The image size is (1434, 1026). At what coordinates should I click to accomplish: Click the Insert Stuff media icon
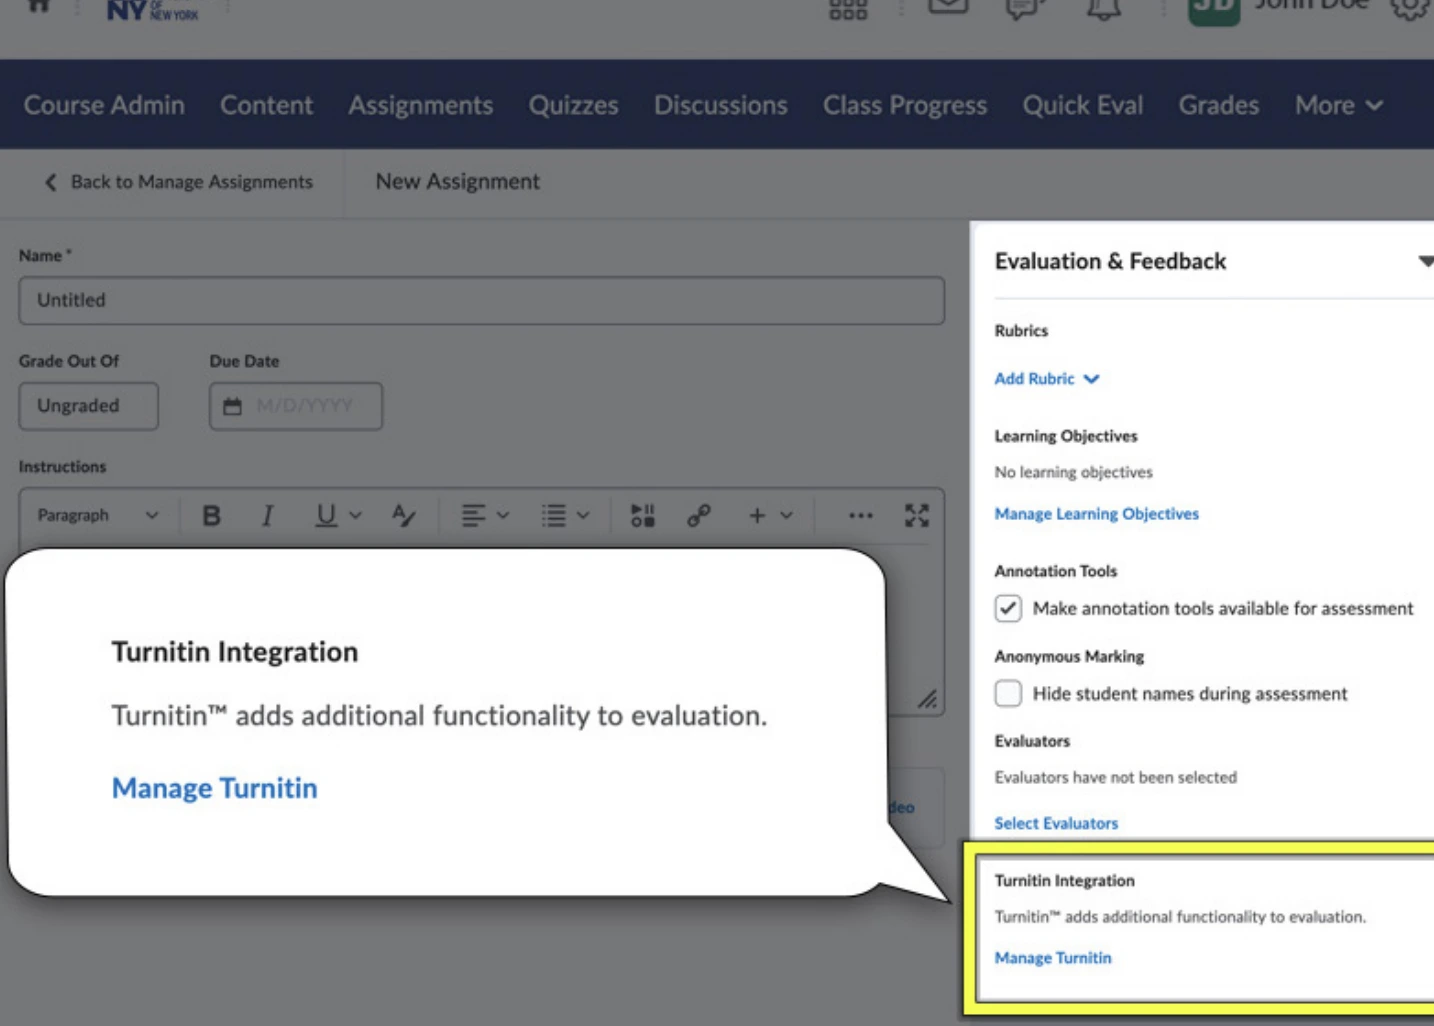[643, 516]
